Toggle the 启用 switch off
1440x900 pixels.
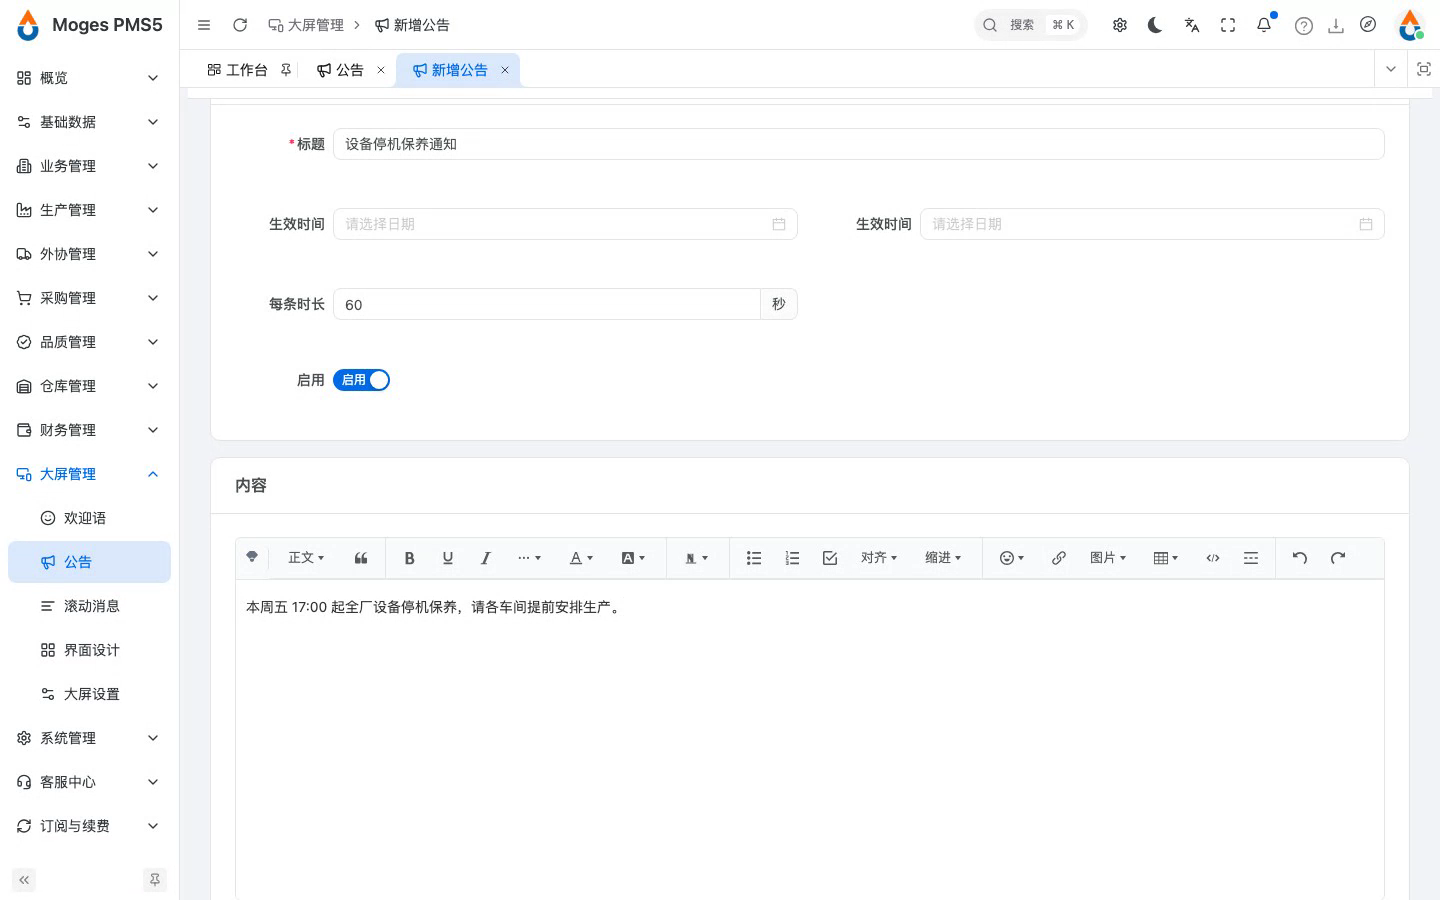tap(361, 380)
